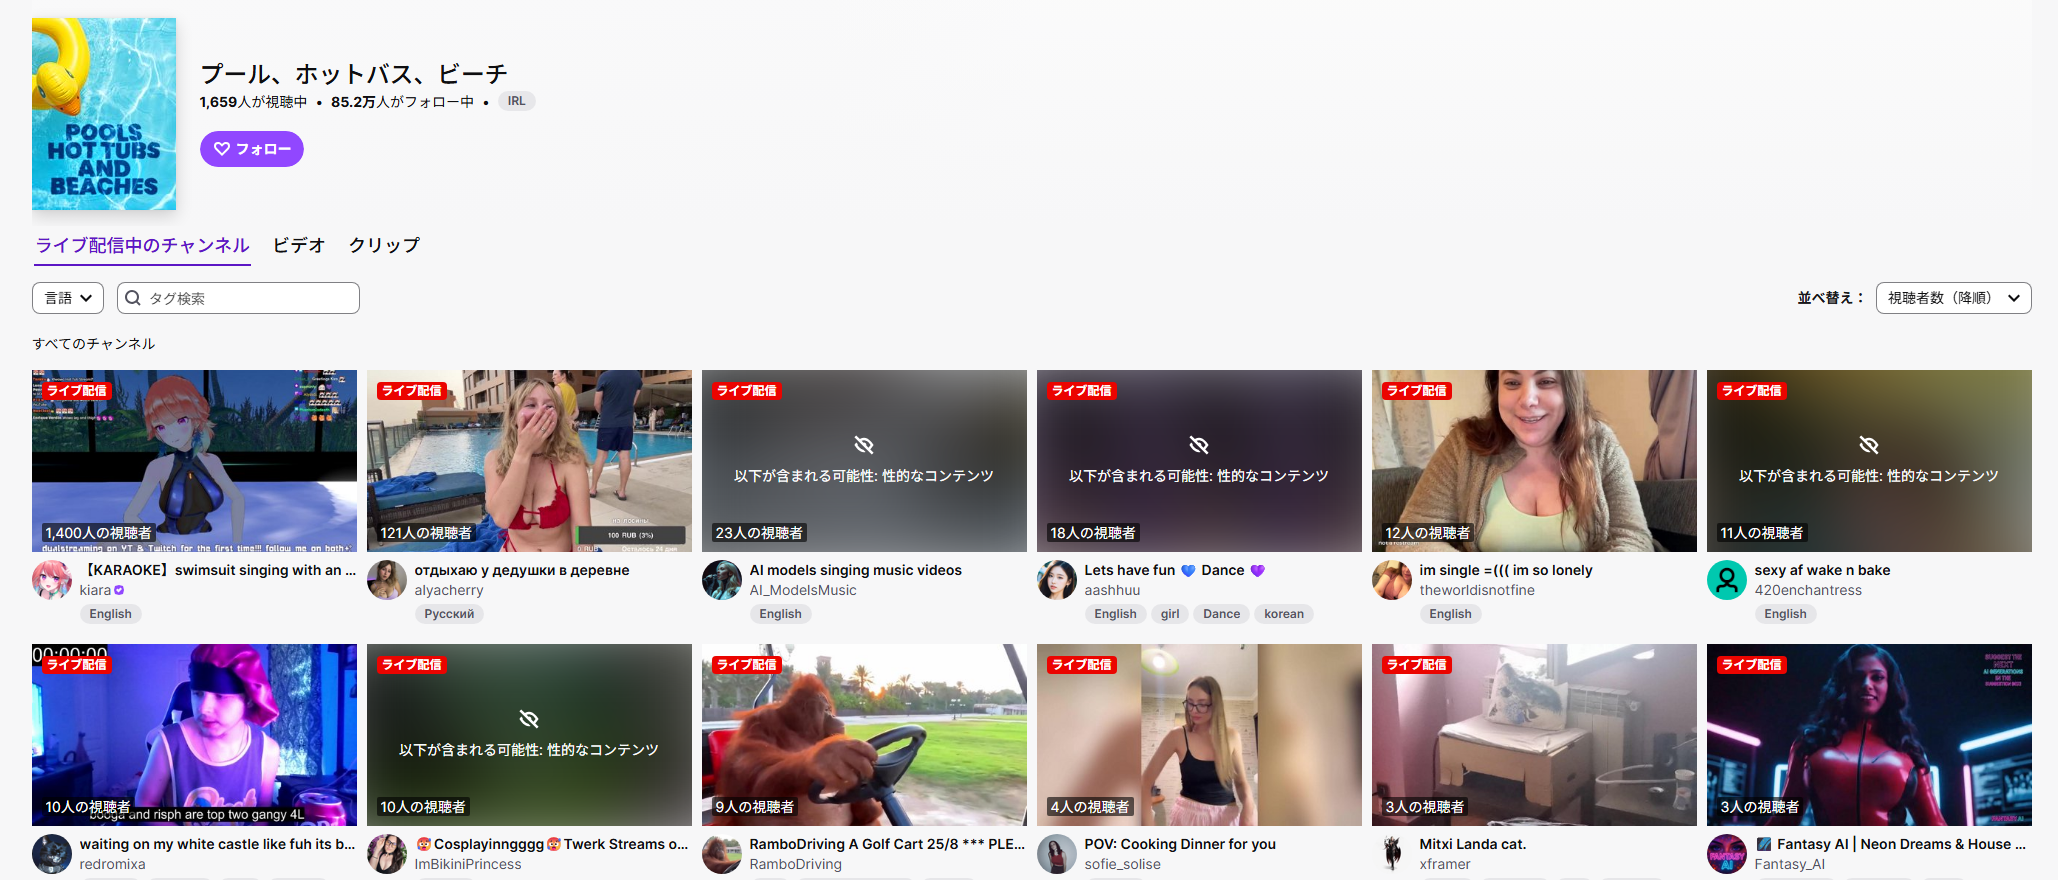Viewport: 2058px width, 880px height.
Task: Click kiara's channel avatar icon
Action: pyautogui.click(x=52, y=580)
